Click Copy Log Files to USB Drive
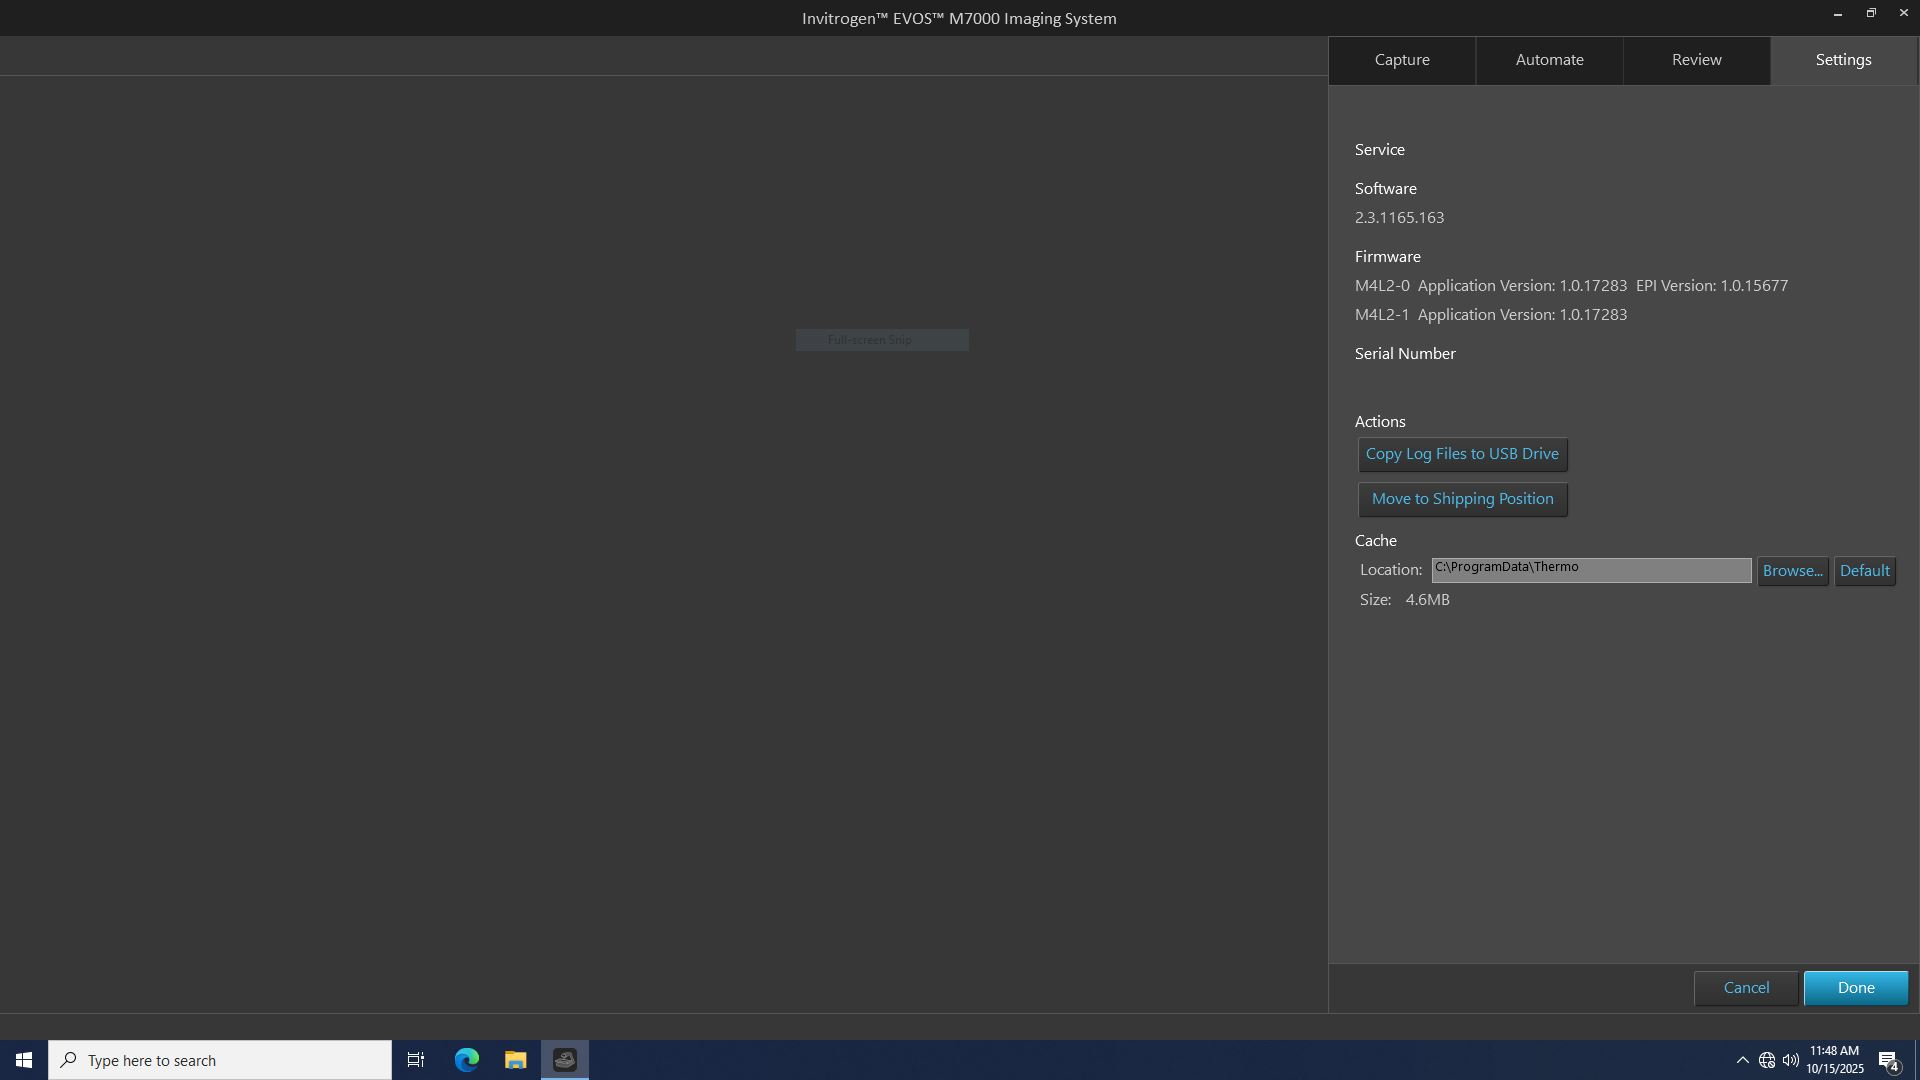1920x1080 pixels. coord(1461,454)
